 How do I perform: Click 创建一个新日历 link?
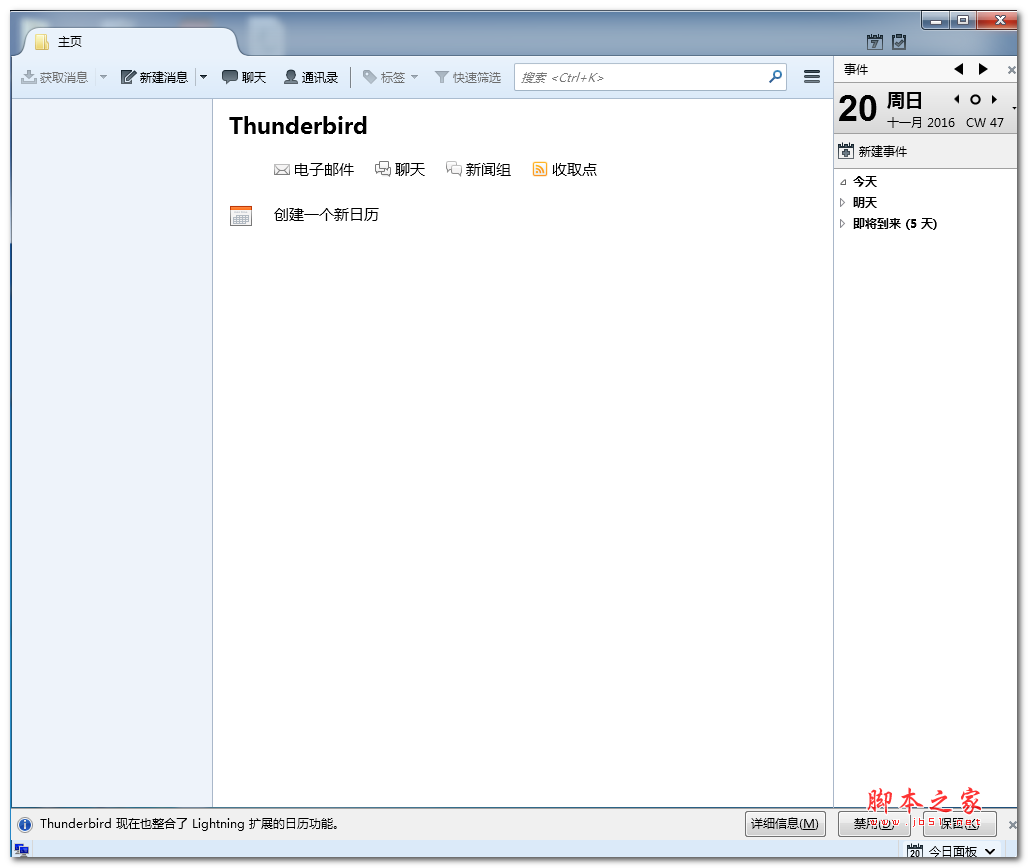326,215
